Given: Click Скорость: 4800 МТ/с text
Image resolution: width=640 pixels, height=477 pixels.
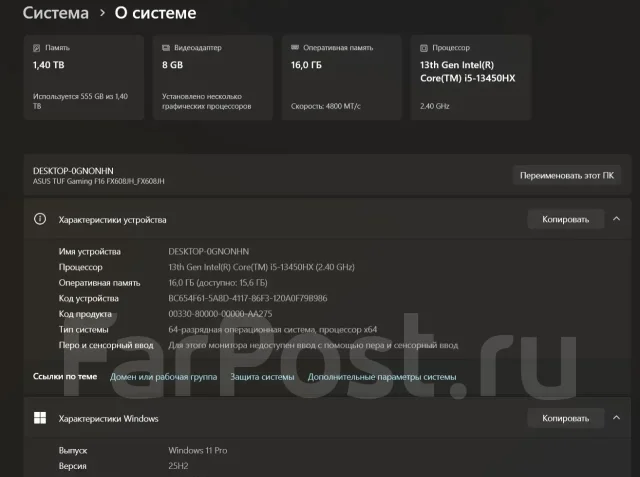Looking at the screenshot, I should (325, 106).
